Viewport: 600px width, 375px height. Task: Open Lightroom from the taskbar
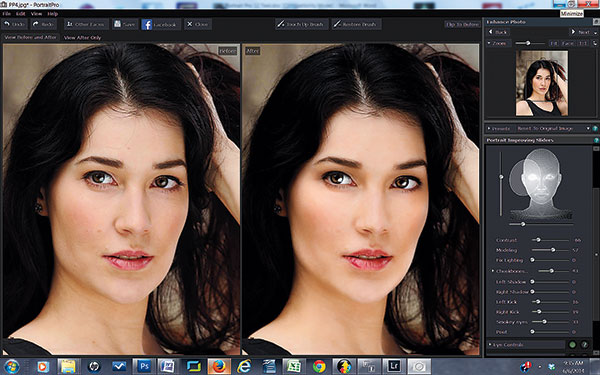point(394,366)
